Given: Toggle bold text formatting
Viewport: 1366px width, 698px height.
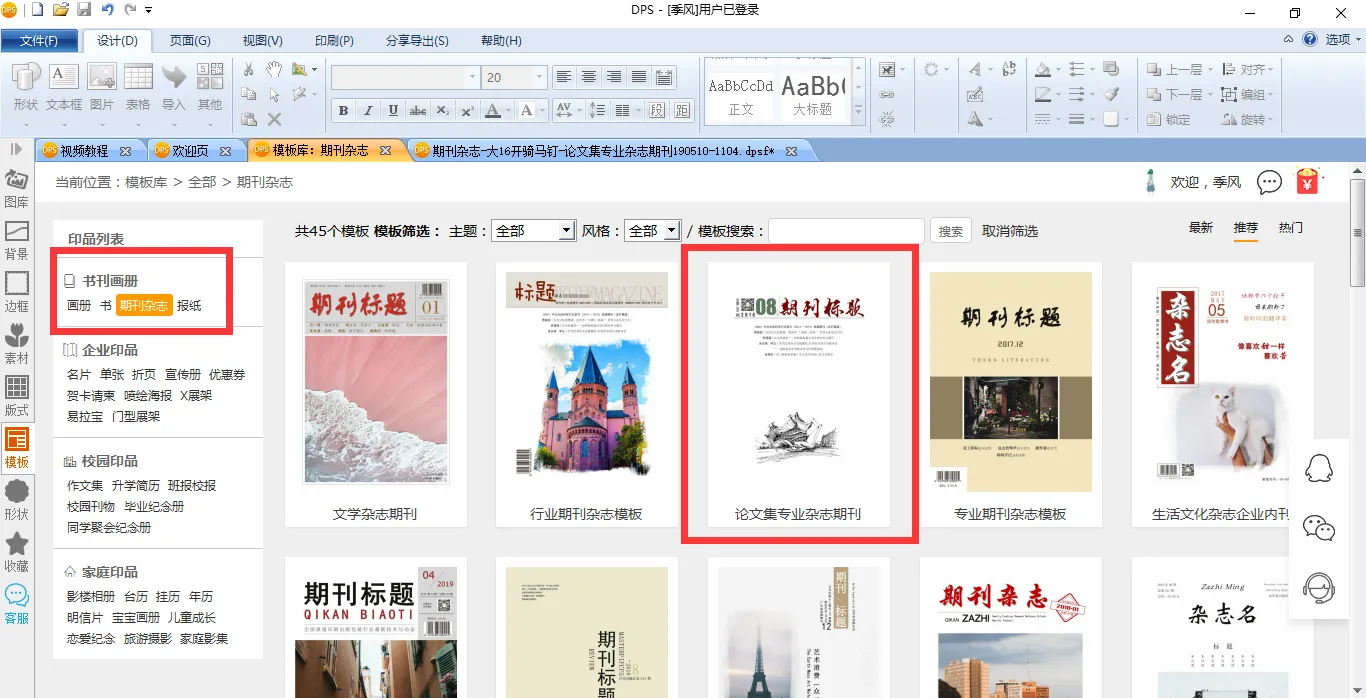Looking at the screenshot, I should (343, 110).
